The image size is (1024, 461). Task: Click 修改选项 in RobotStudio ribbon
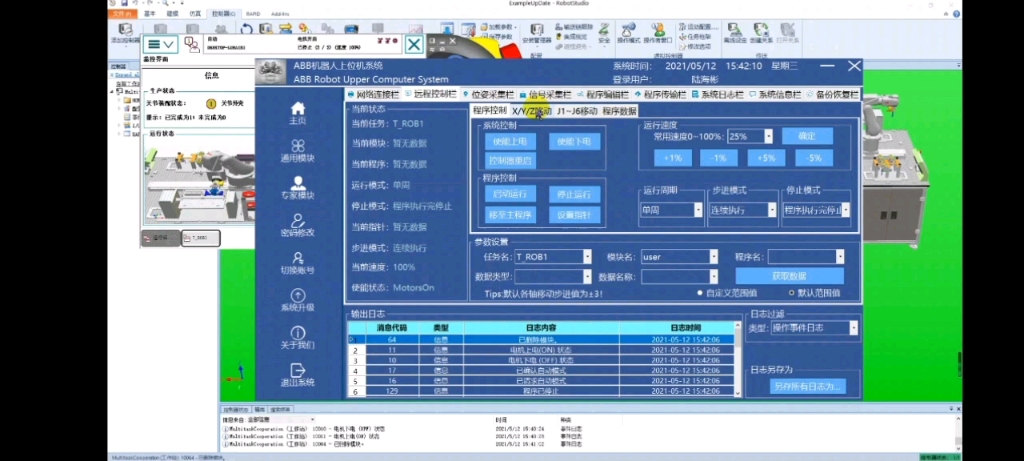pos(695,46)
